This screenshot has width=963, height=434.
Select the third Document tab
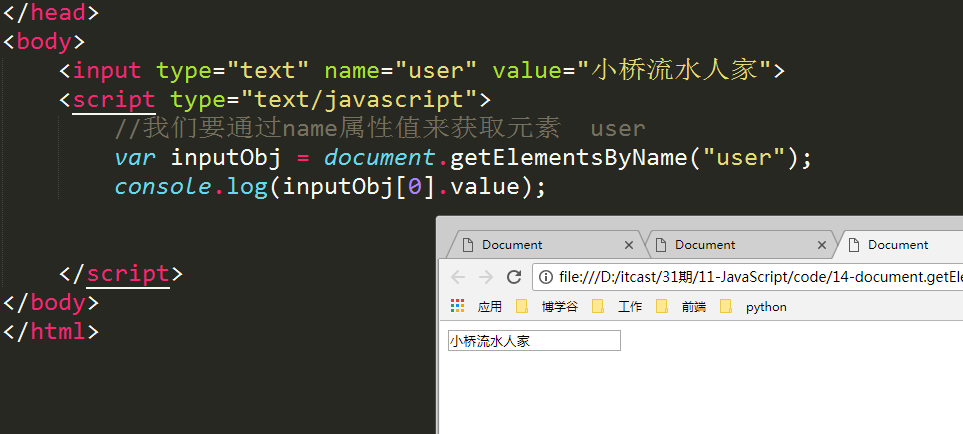click(x=900, y=245)
